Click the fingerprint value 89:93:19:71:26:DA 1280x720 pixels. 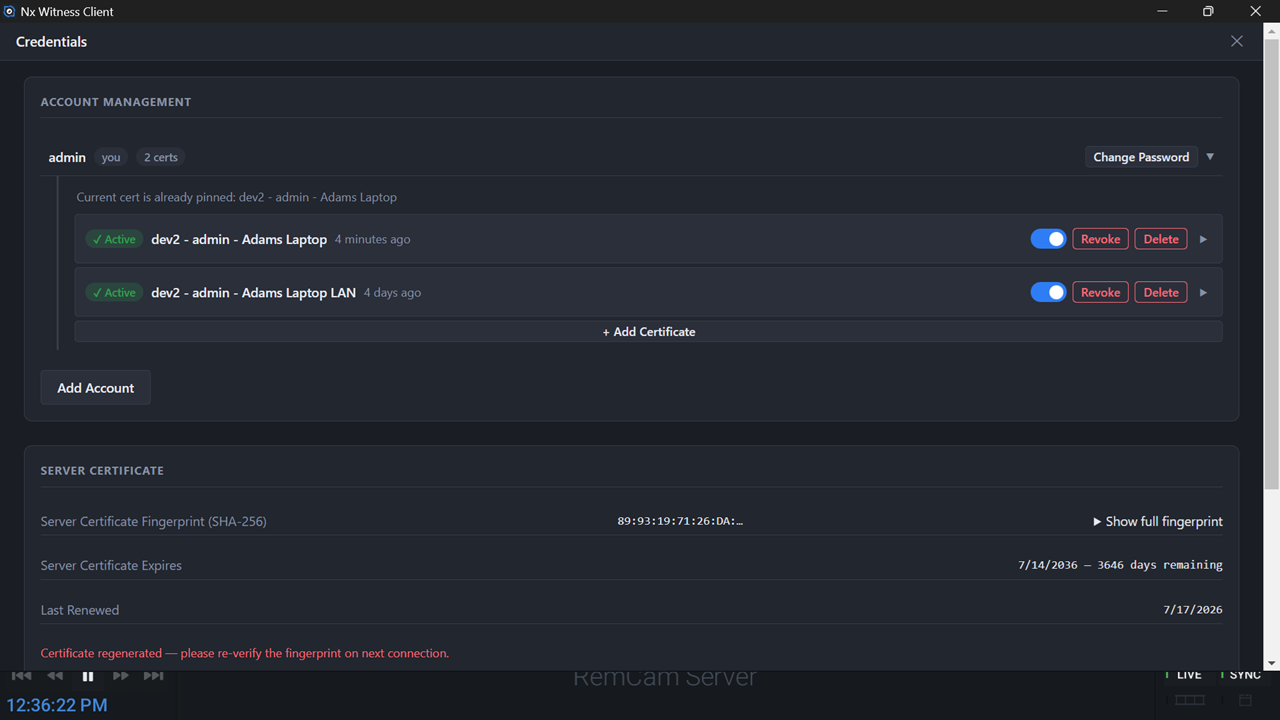point(680,521)
